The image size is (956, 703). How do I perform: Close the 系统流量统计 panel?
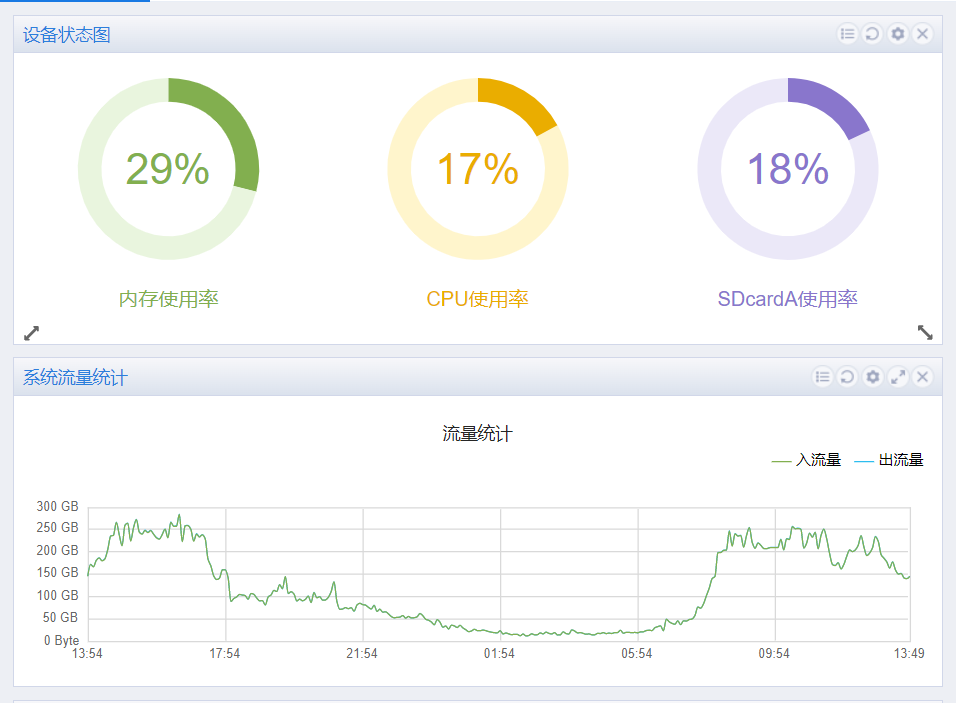click(x=922, y=377)
